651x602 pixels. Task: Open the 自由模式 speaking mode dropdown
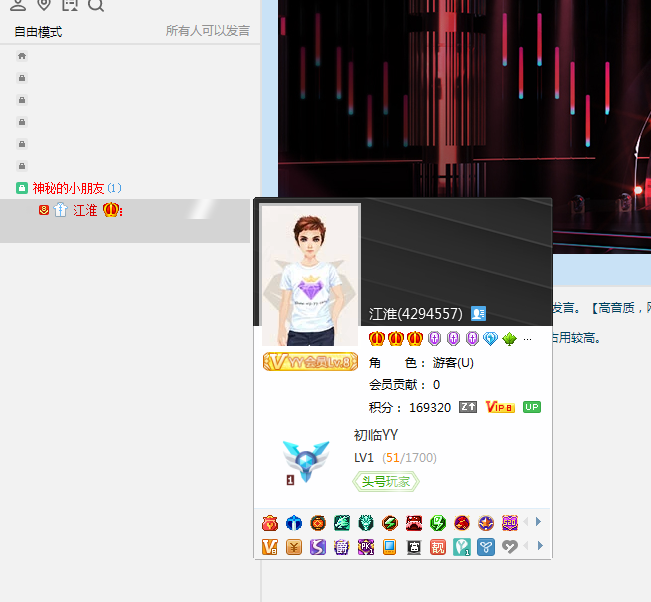click(x=38, y=32)
